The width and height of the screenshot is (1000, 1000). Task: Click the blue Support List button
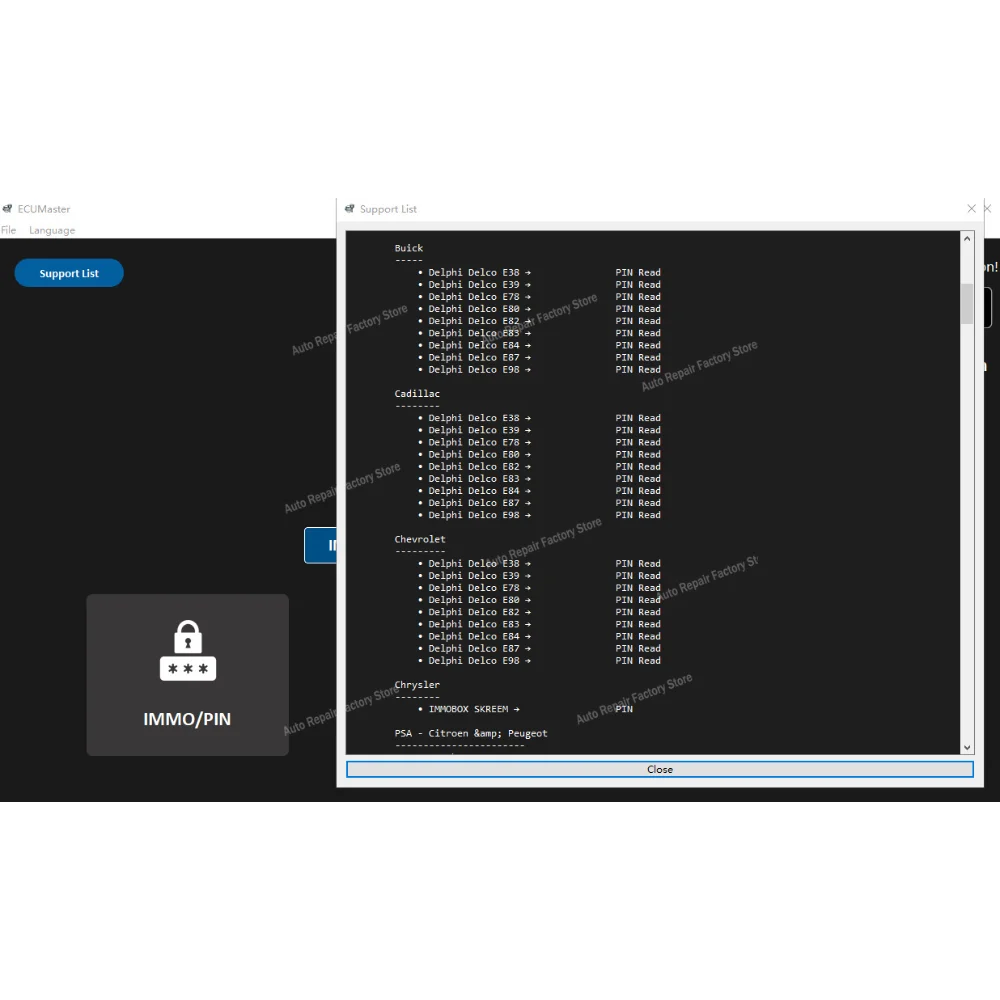(69, 273)
